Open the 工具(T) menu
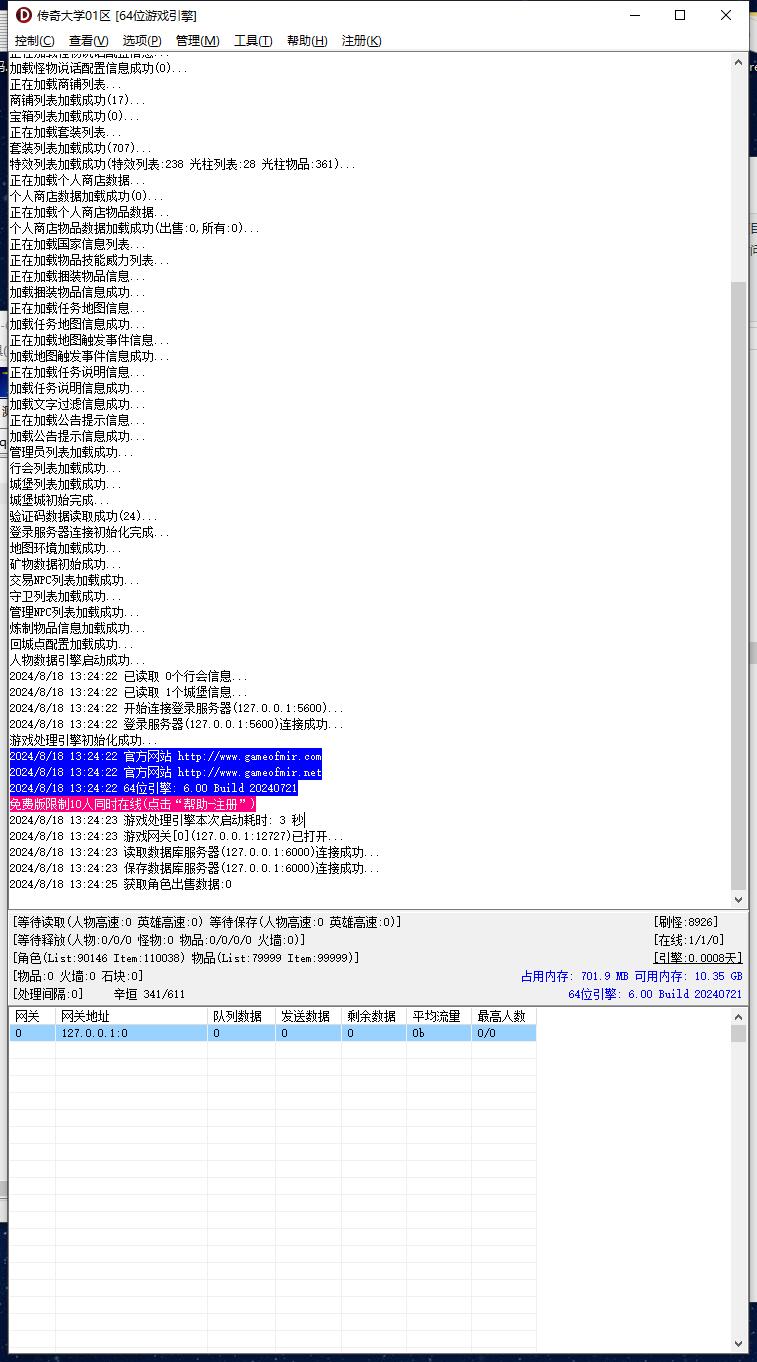Image resolution: width=757 pixels, height=1362 pixels. [x=252, y=40]
